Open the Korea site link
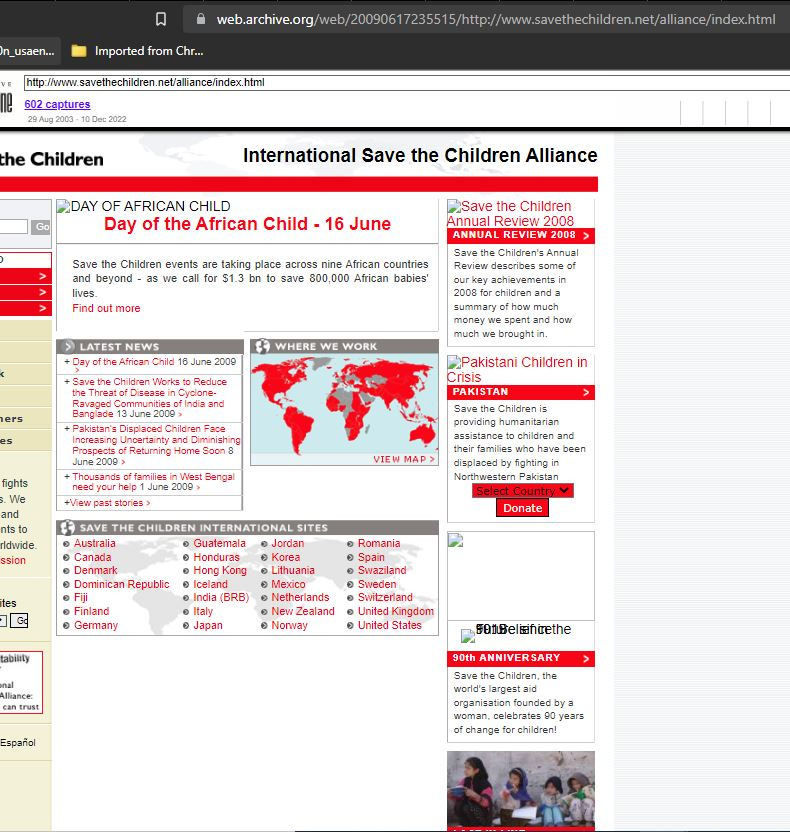 tap(285, 557)
